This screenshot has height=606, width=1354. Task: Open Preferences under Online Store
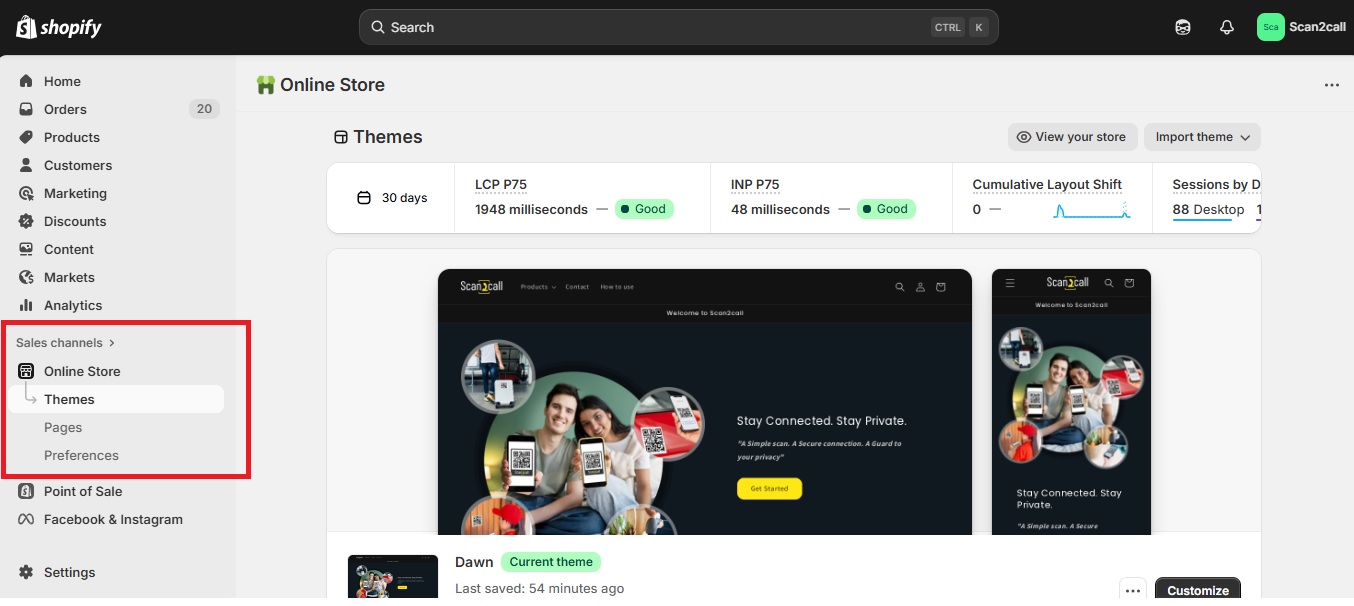pos(81,455)
